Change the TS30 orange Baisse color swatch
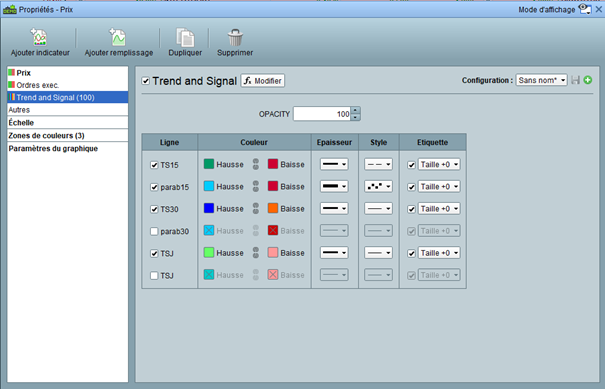 [x=273, y=208]
